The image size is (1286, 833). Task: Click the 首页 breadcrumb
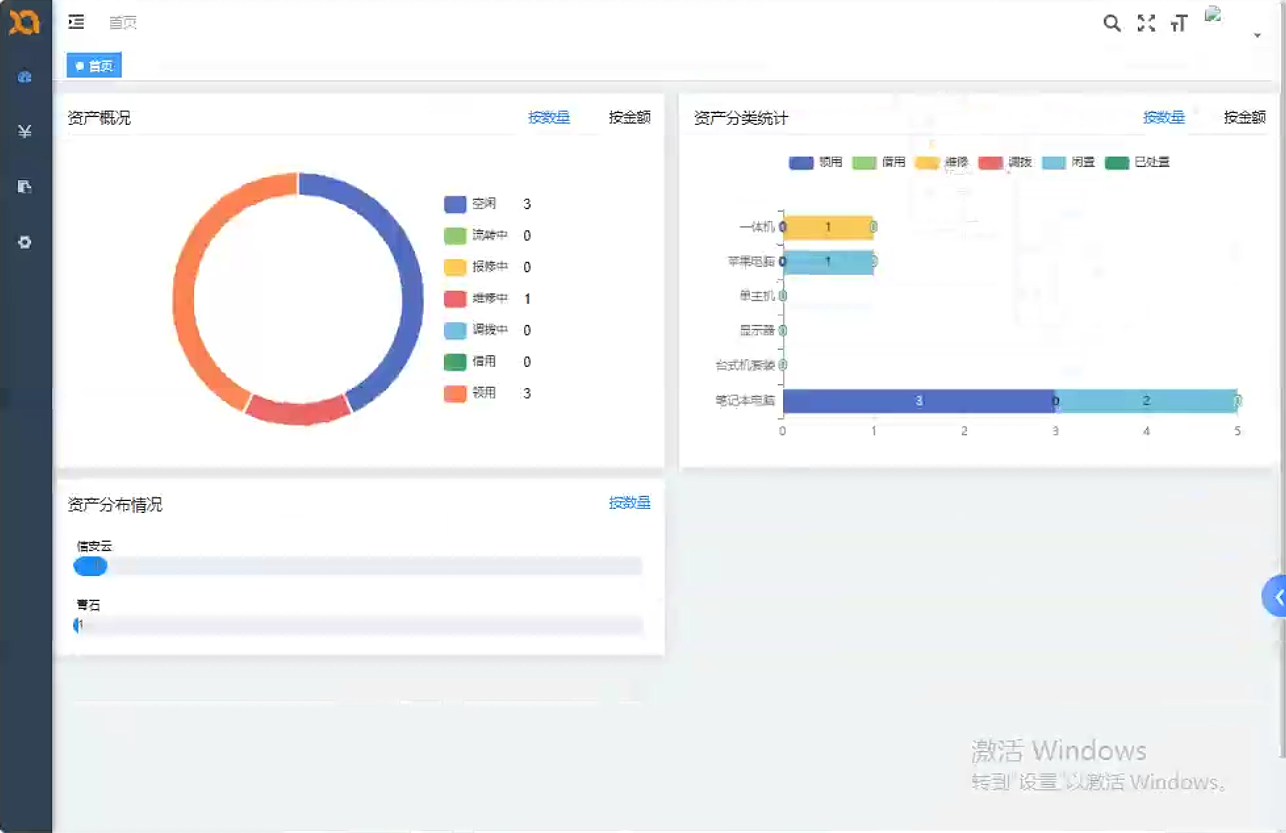coord(123,23)
